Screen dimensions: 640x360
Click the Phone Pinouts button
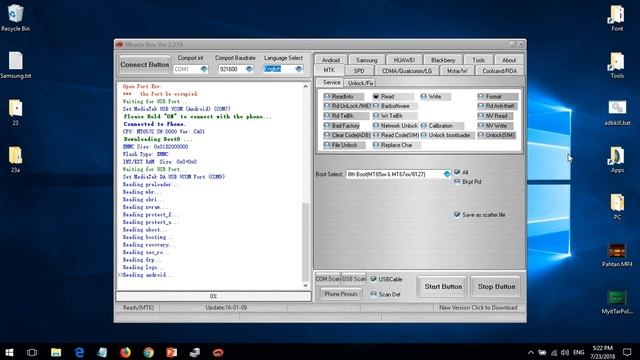pos(341,294)
